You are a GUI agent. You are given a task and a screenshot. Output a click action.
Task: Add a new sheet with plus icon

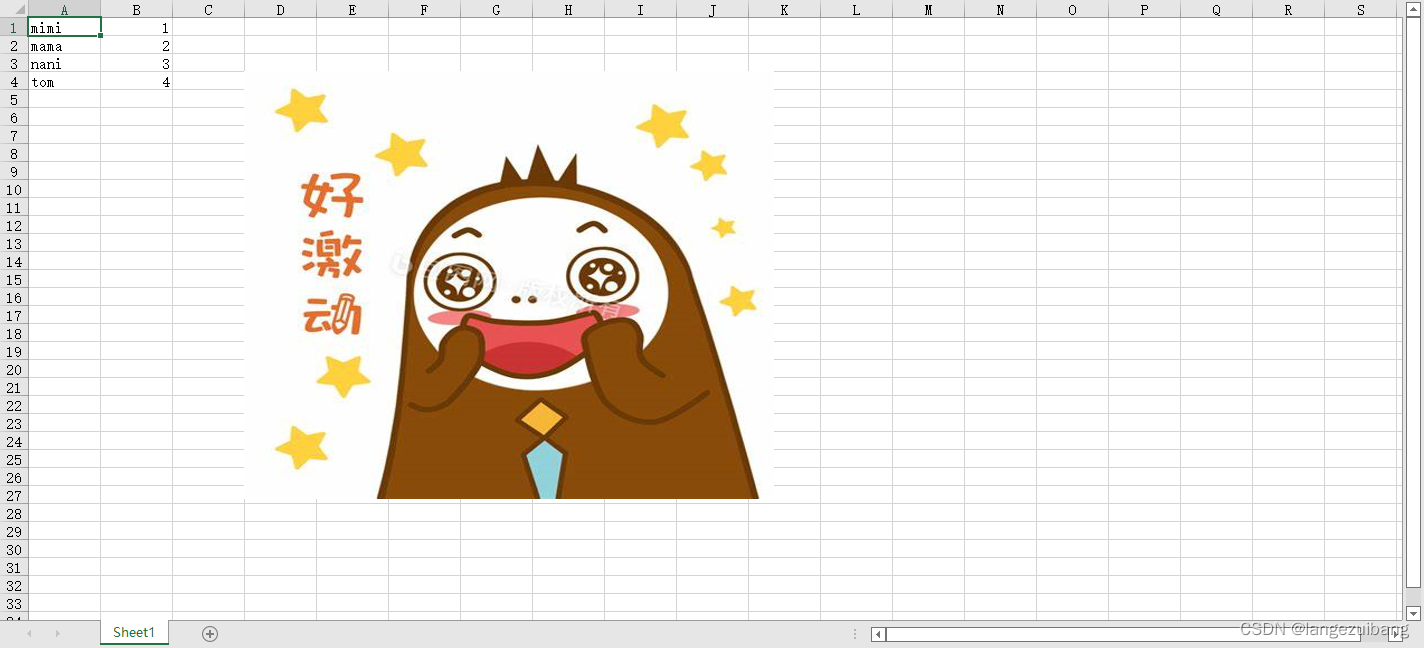tap(210, 633)
